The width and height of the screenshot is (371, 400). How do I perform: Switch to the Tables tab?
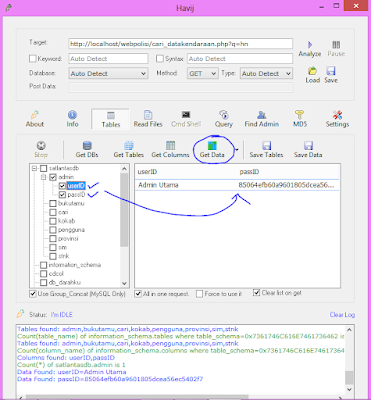tap(111, 119)
